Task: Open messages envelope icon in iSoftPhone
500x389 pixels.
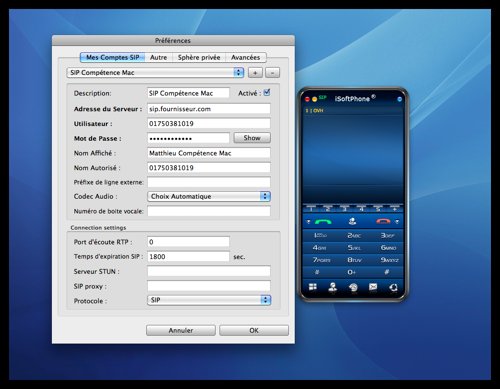Action: [x=373, y=286]
